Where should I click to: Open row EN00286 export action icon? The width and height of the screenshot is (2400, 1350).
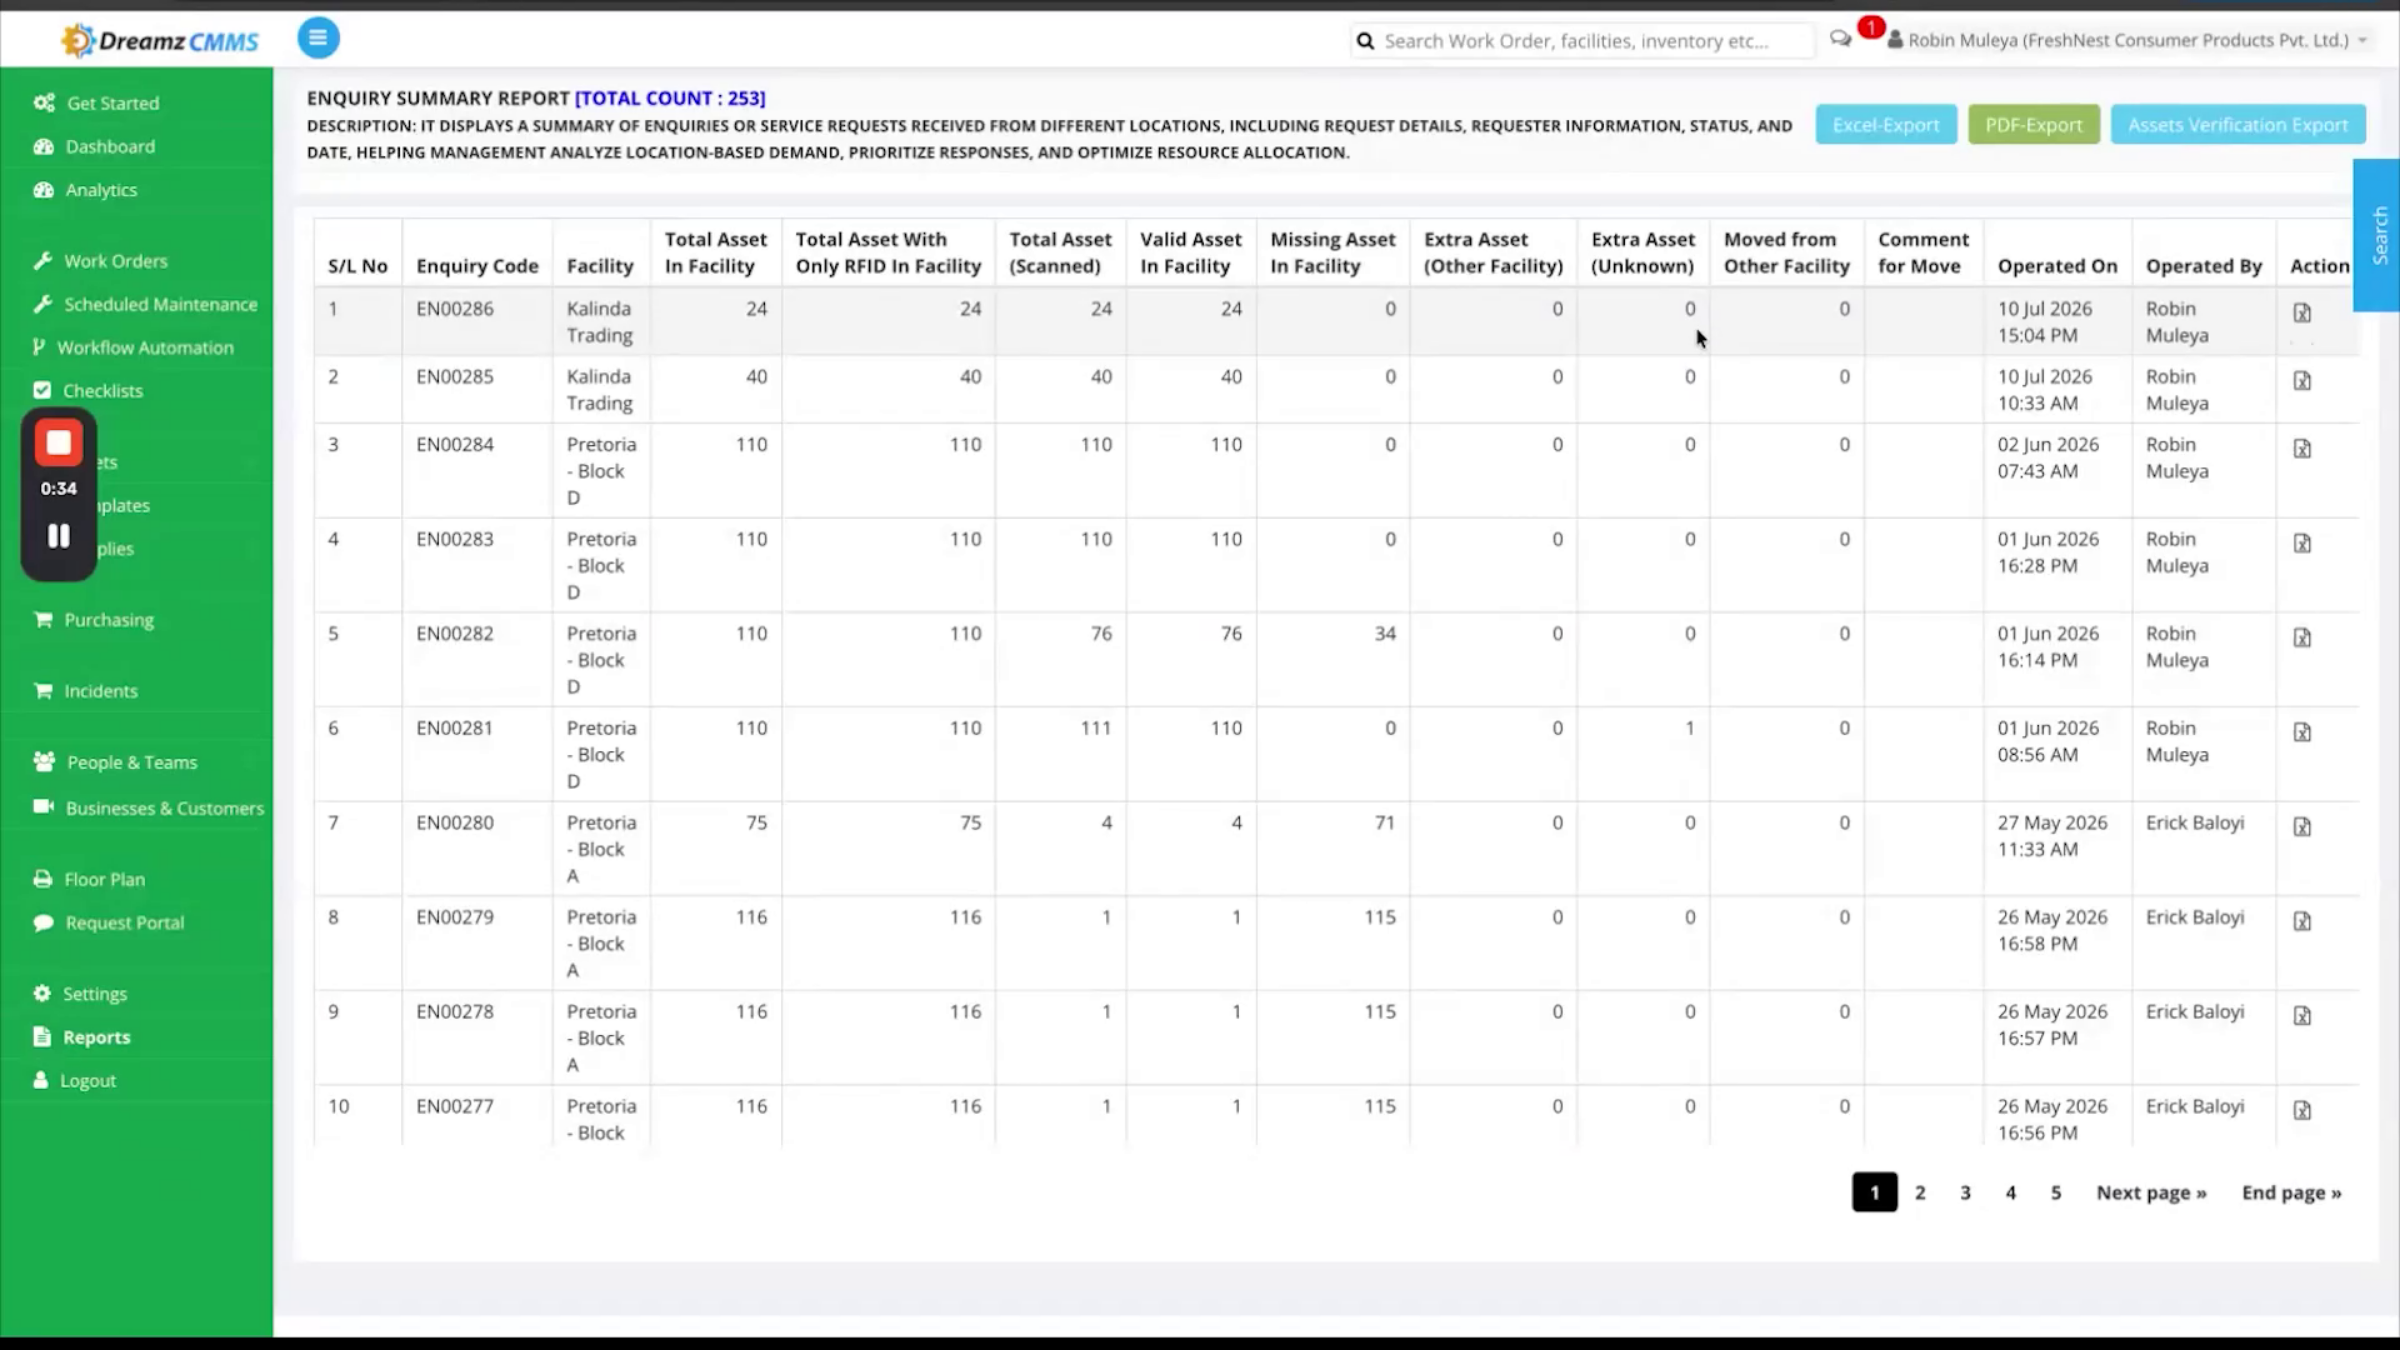tap(2302, 313)
